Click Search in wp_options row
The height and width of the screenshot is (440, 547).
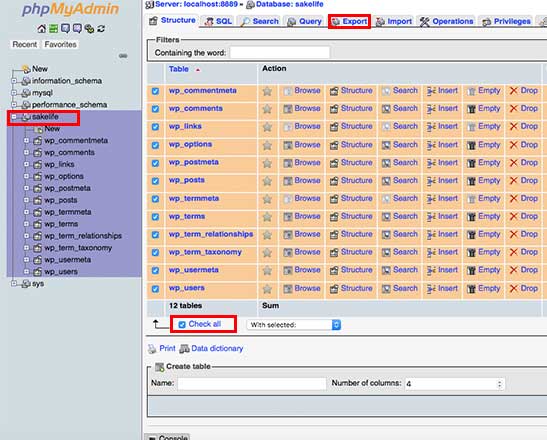coord(400,144)
